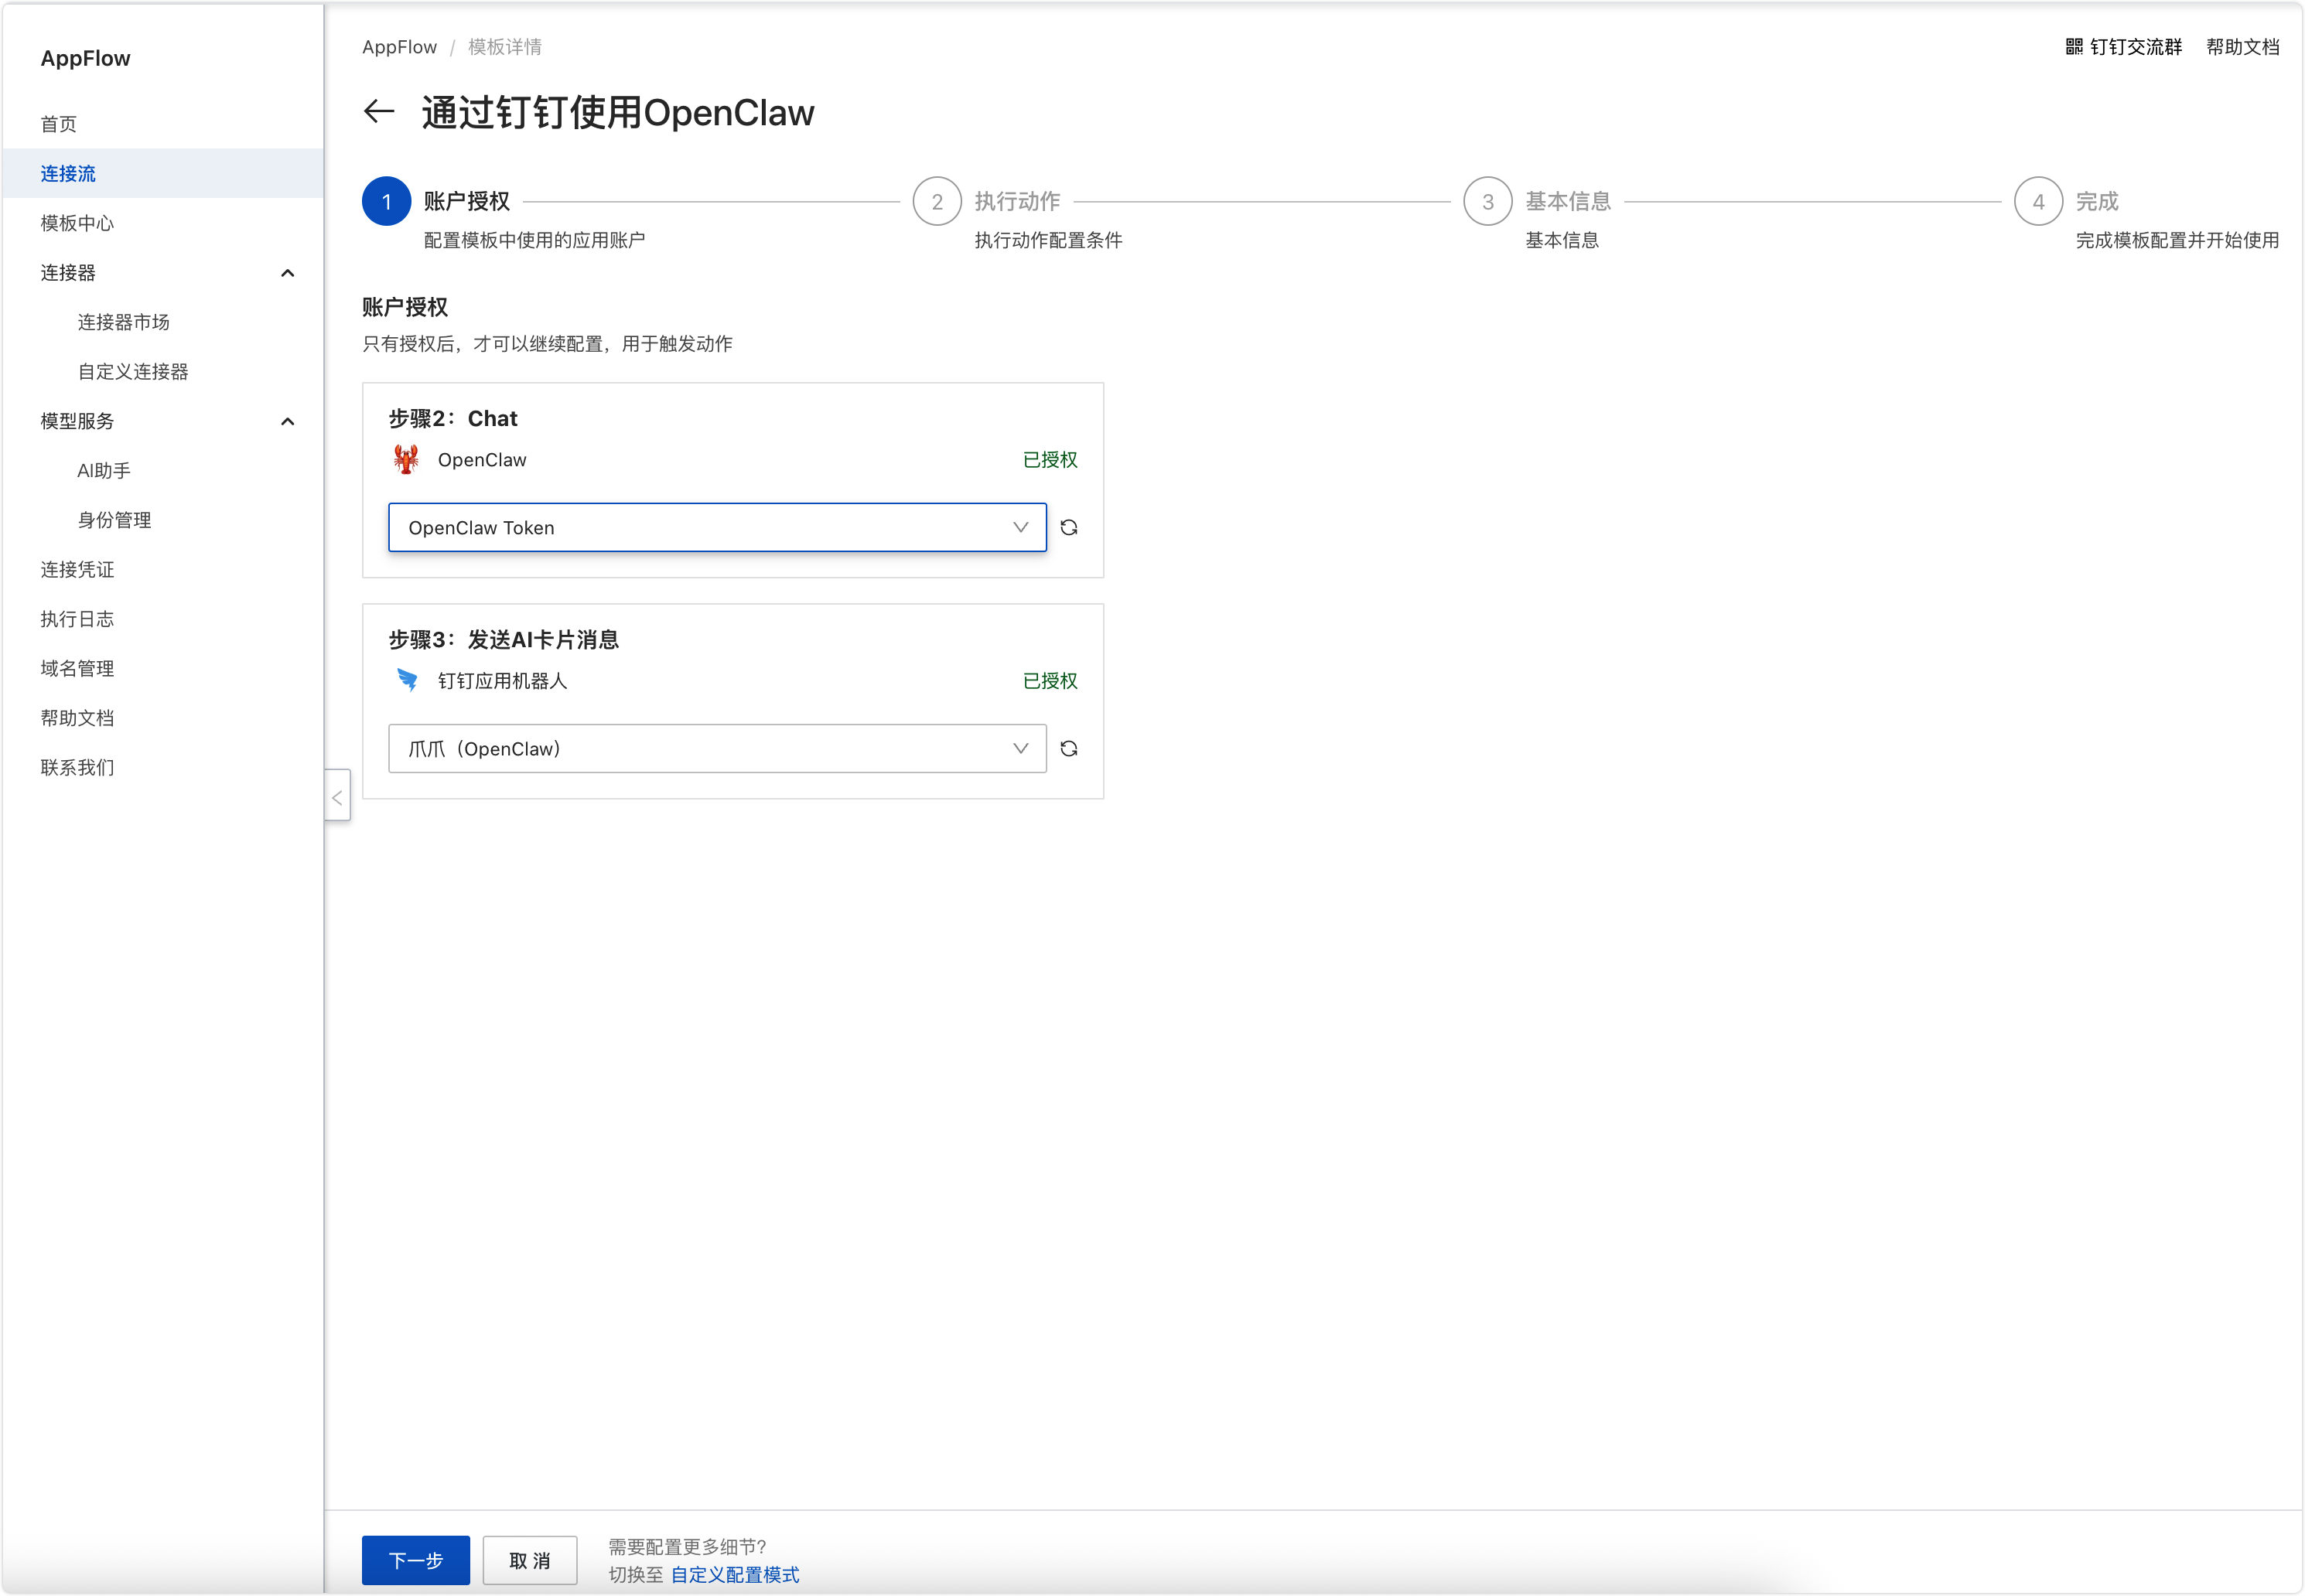Refresh the DingTalk robot credential list
This screenshot has width=2305, height=1596.
pos(1069,749)
